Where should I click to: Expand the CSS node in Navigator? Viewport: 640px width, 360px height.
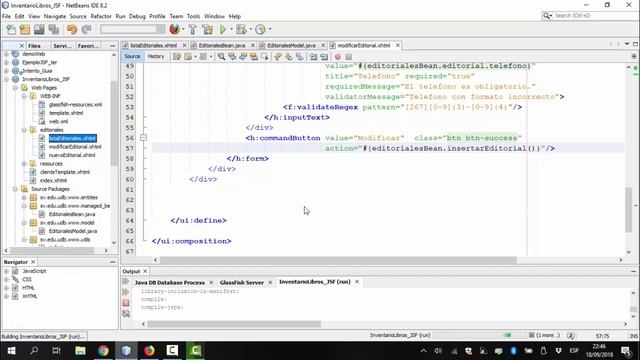tap(6, 280)
